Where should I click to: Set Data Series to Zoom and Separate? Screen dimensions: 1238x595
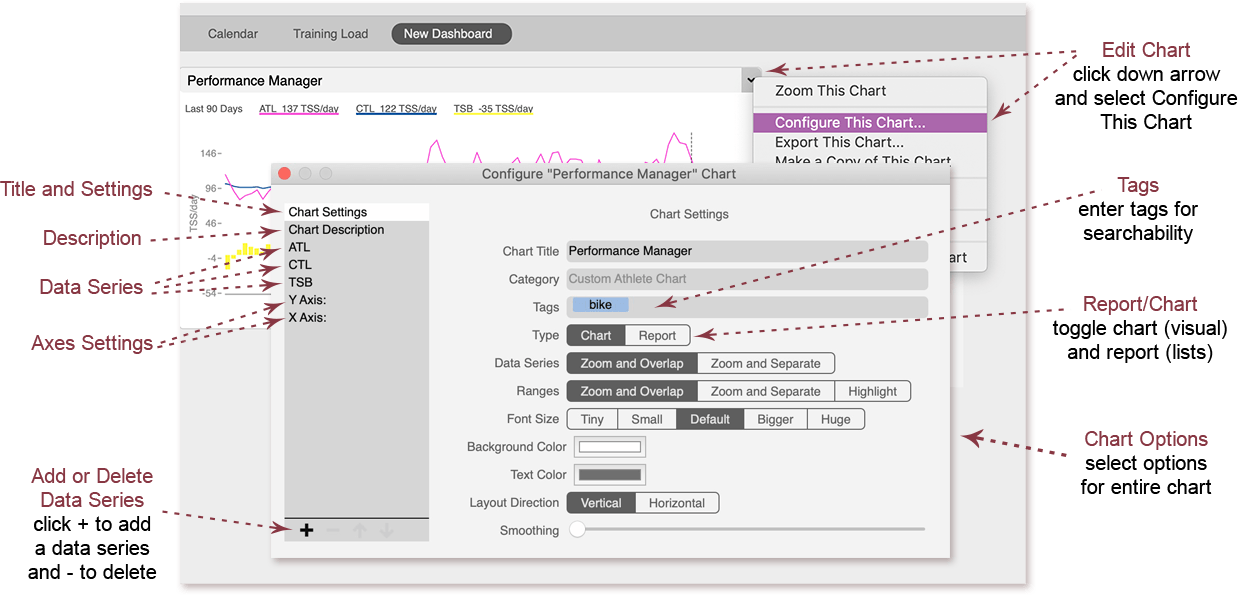(766, 363)
